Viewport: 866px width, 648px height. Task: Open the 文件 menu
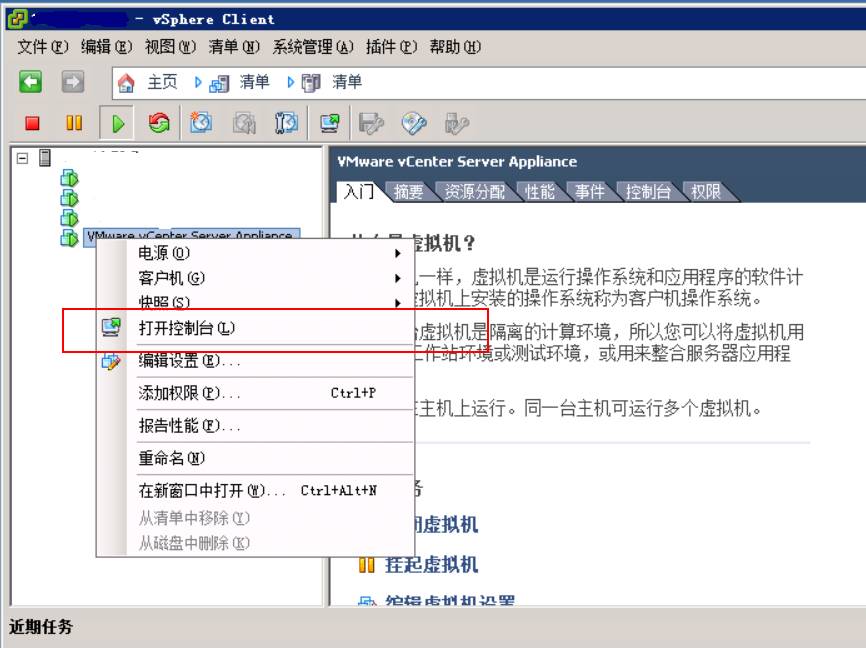click(x=43, y=46)
